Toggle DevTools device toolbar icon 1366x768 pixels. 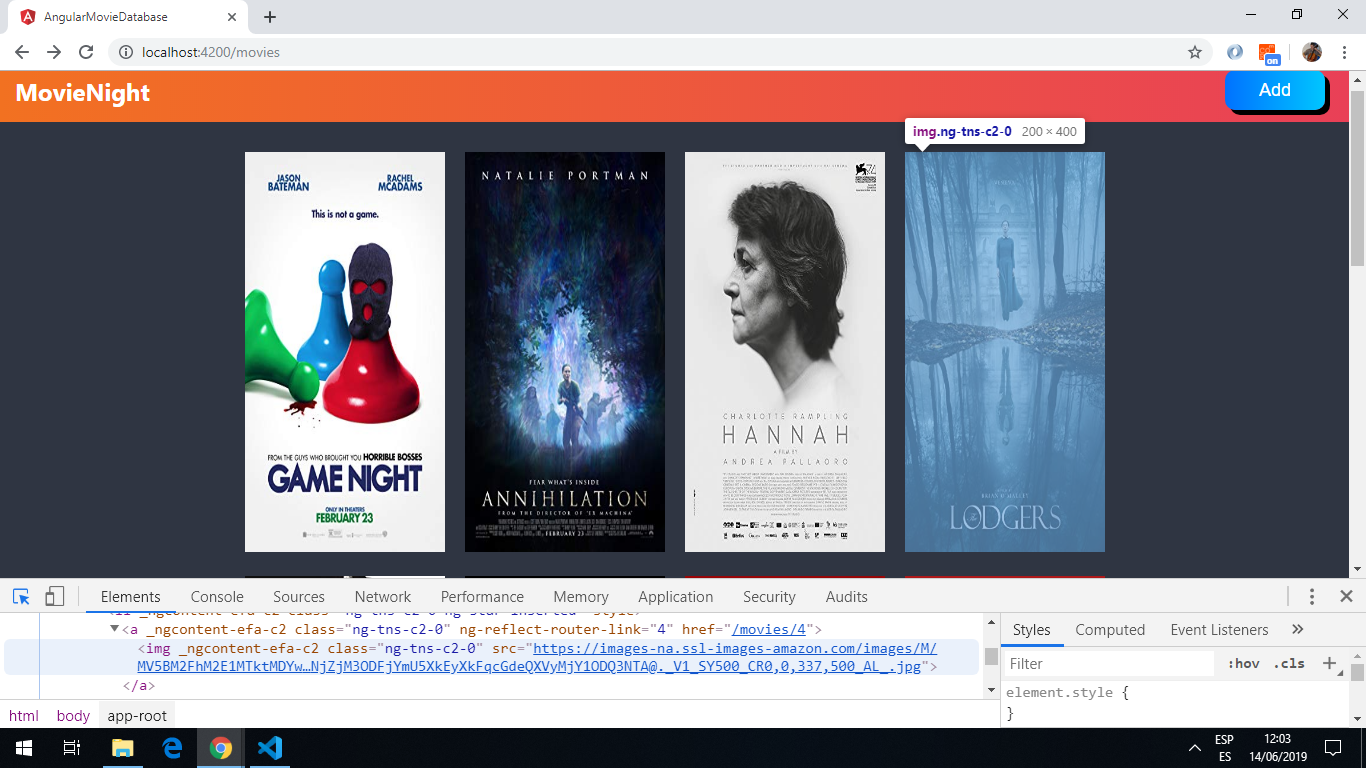tap(55, 597)
